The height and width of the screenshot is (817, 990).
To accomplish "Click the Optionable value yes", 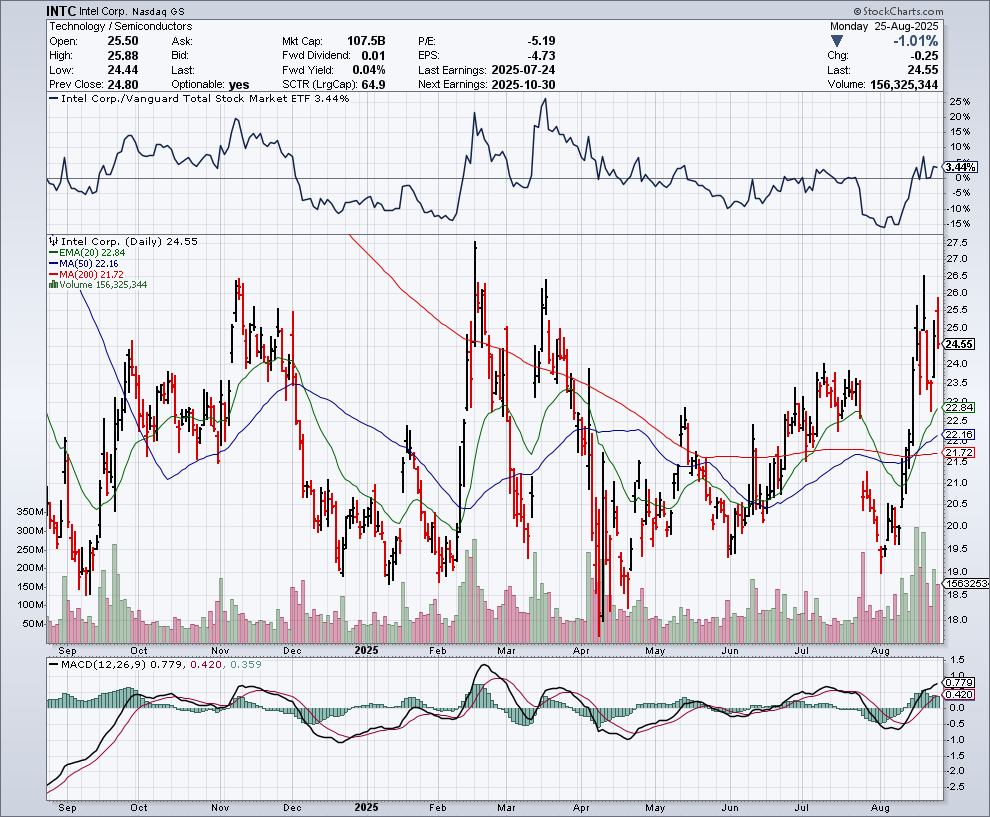I will 239,85.
